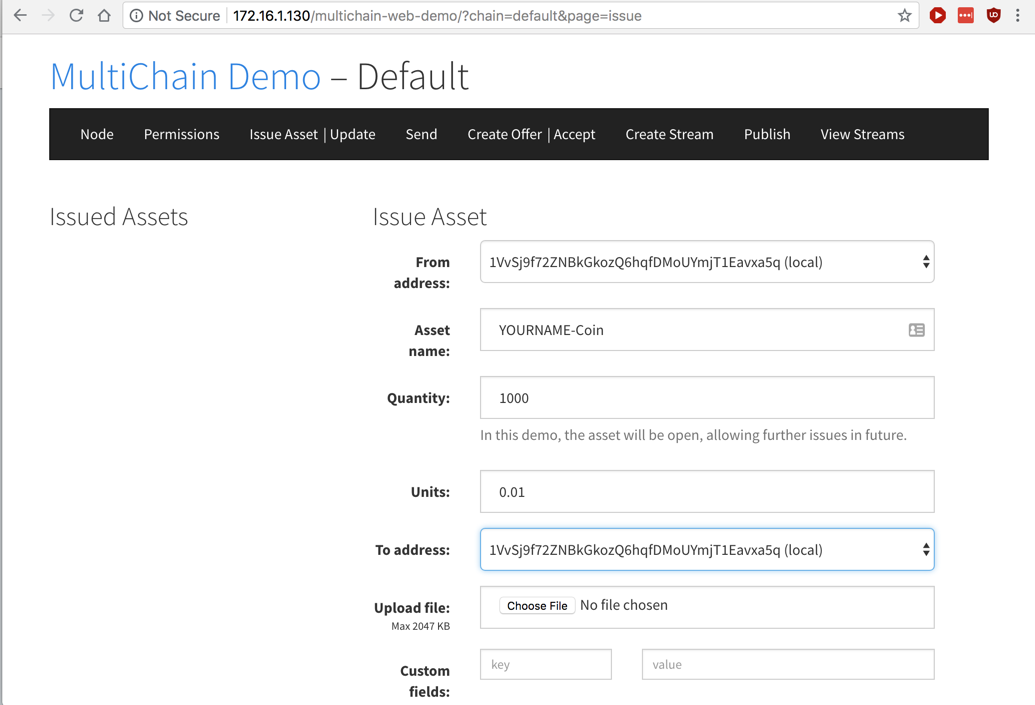Viewport: 1035px width, 705px height.
Task: Open the Chrome three-dot menu
Action: click(x=1018, y=16)
